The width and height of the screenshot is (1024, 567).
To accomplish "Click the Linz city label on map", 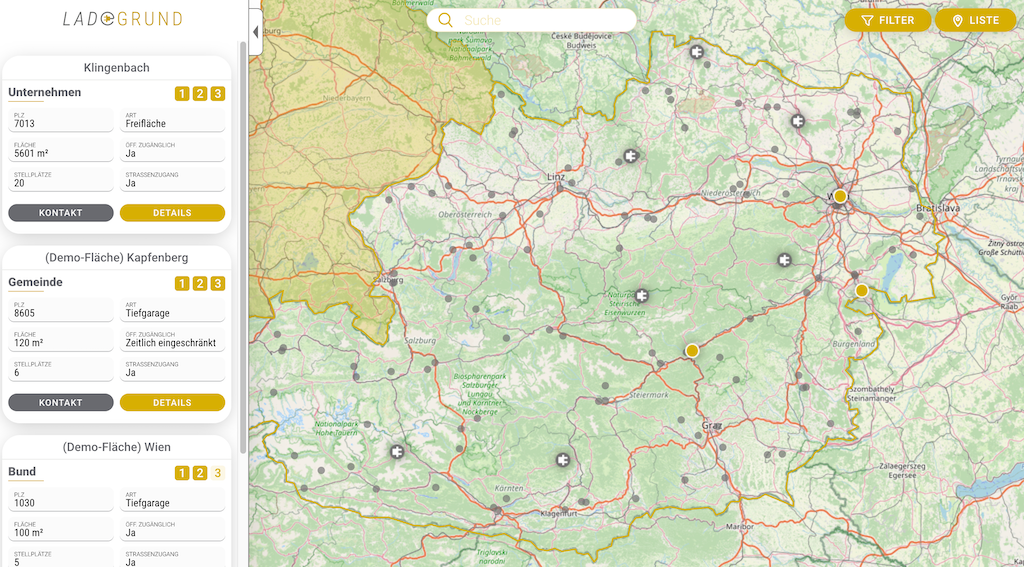I will pos(556,178).
